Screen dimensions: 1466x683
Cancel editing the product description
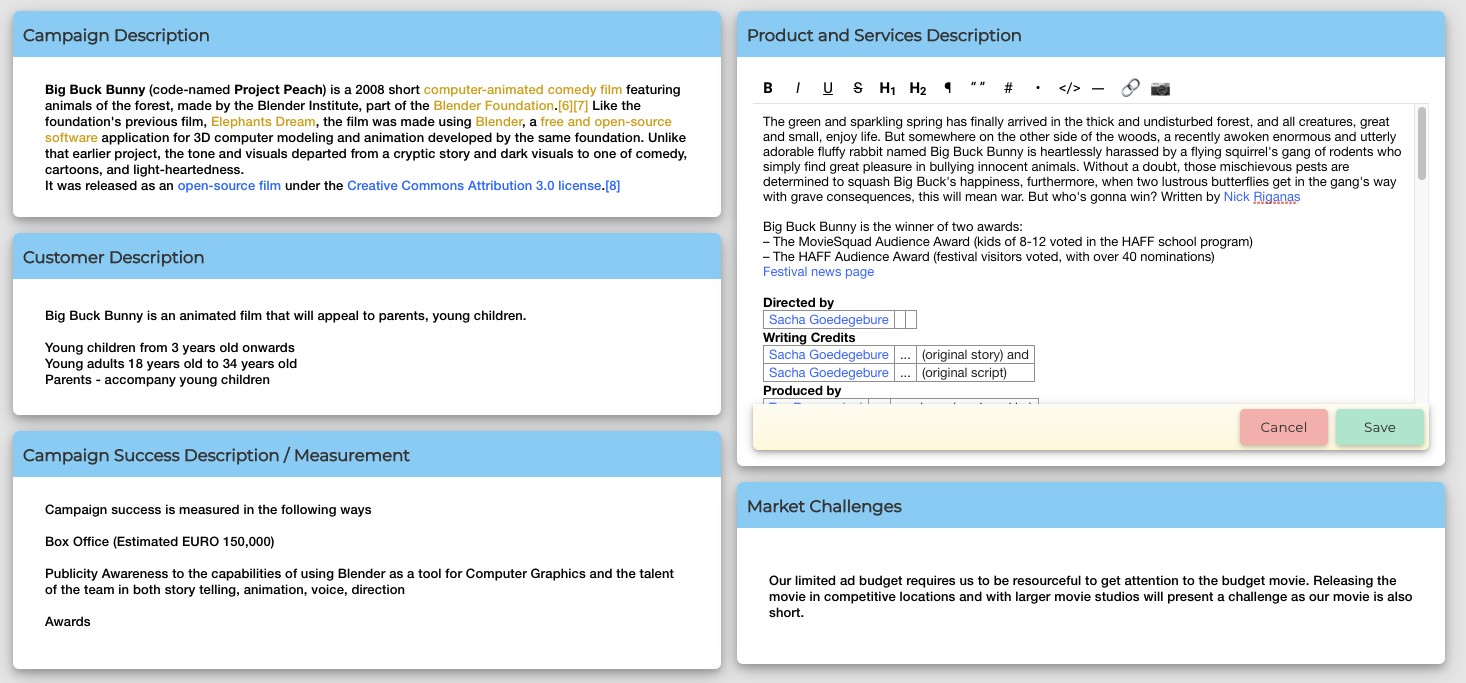pyautogui.click(x=1284, y=427)
